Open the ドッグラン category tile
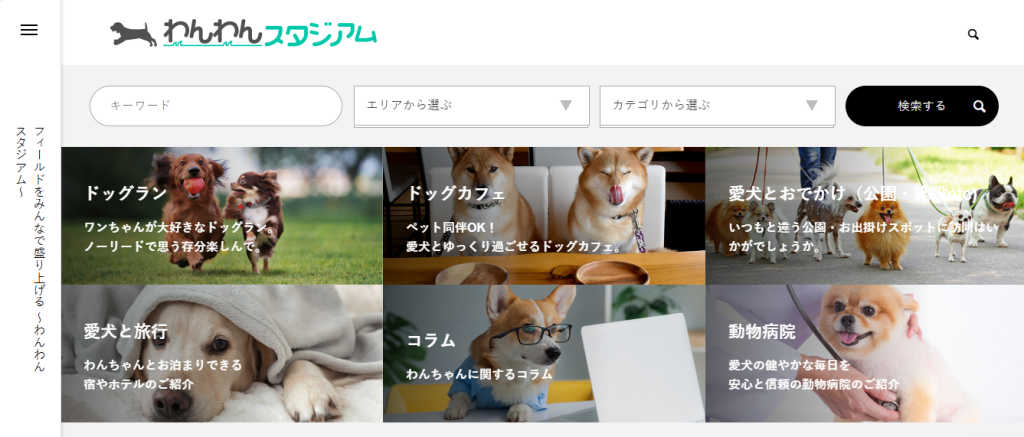The height and width of the screenshot is (437, 1024). click(222, 216)
